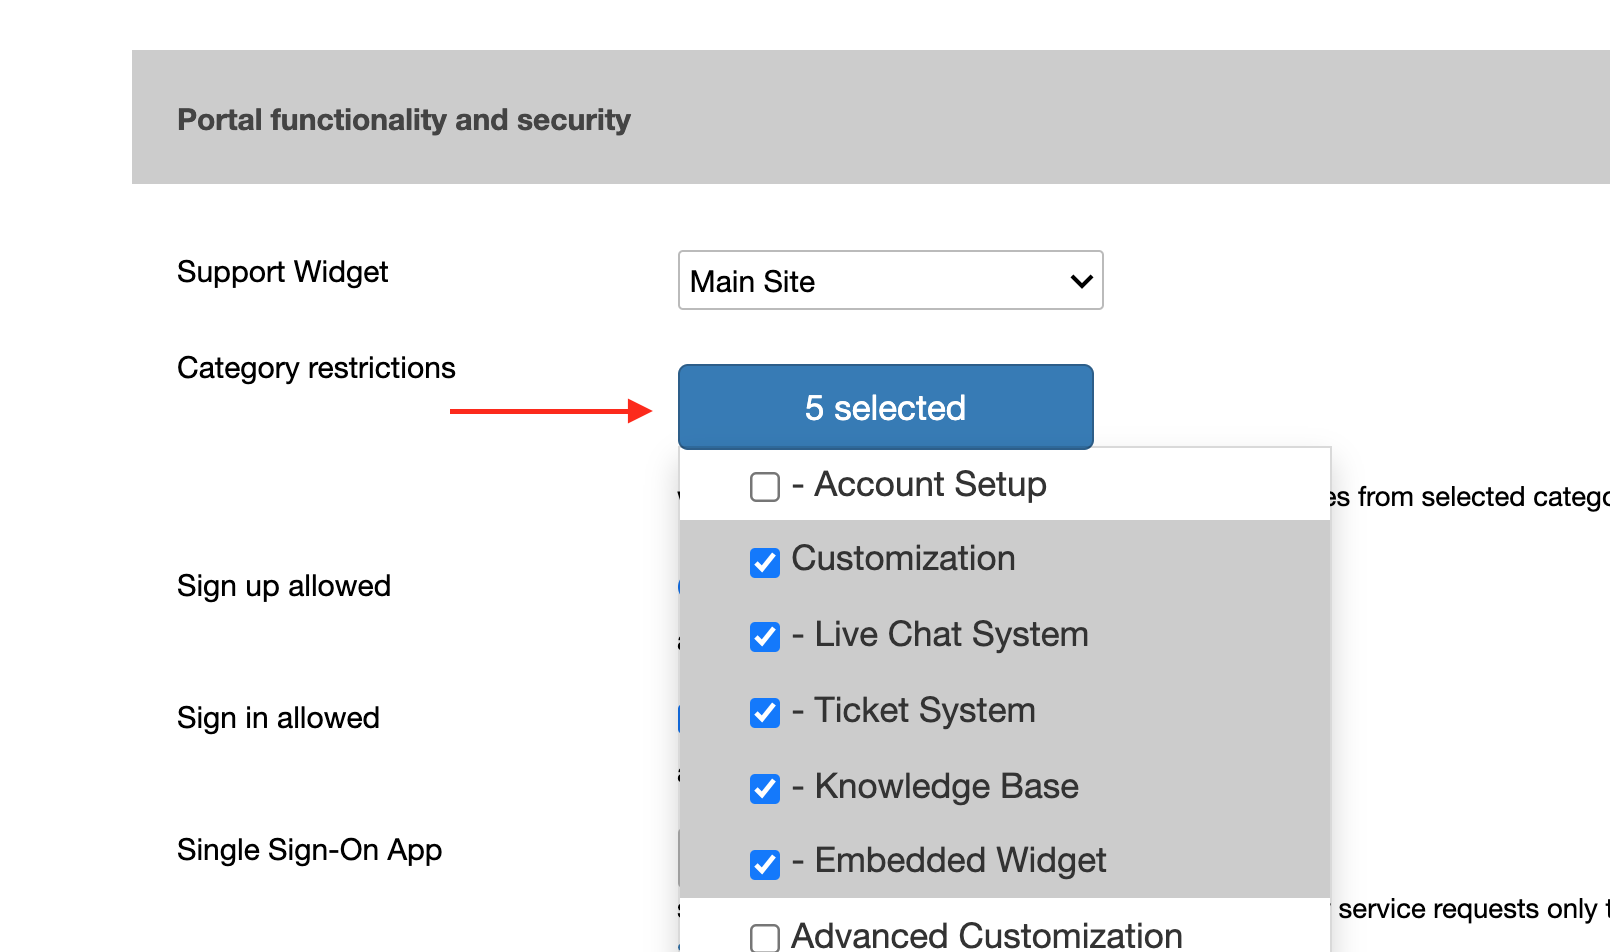Enable the Account Setup category checkbox
This screenshot has height=952, width=1610.
tap(764, 486)
